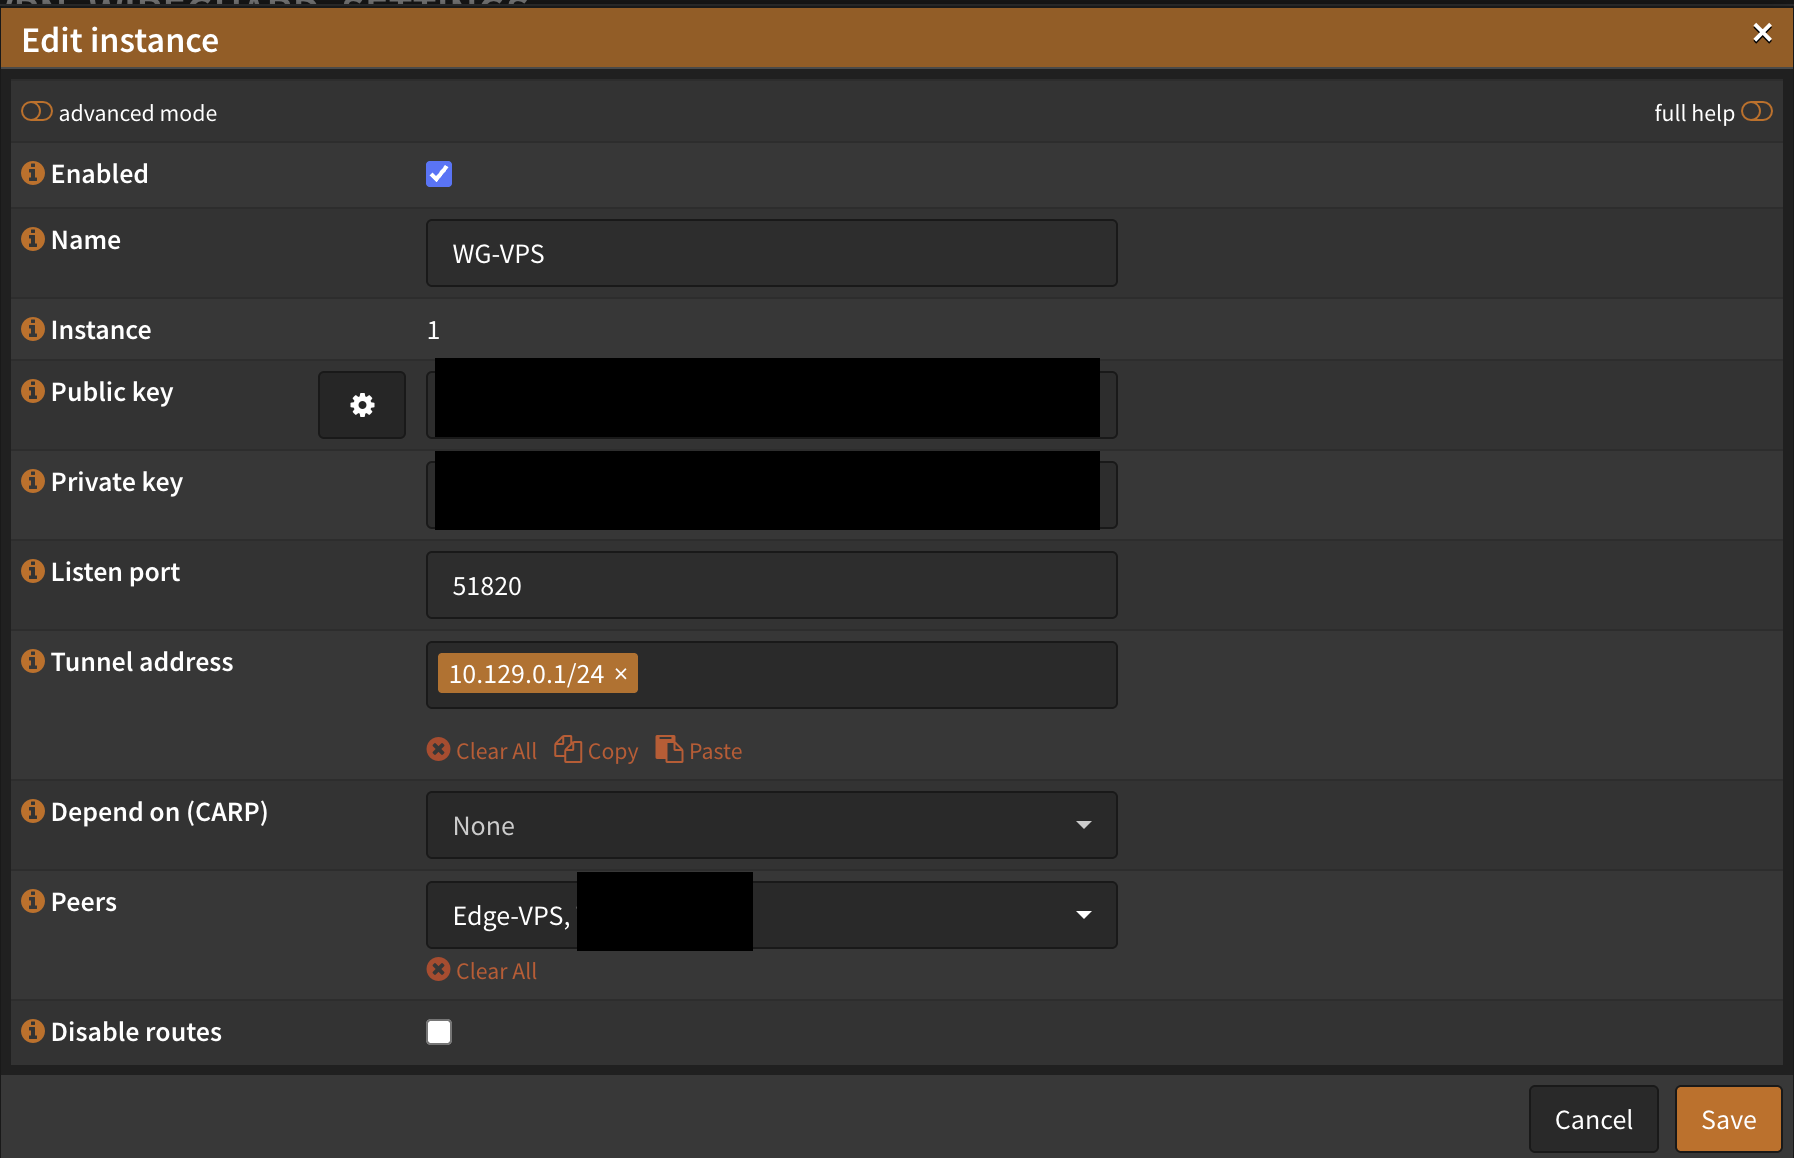Image resolution: width=1794 pixels, height=1158 pixels.
Task: Open the Depend on (CARP) dropdown
Action: (772, 825)
